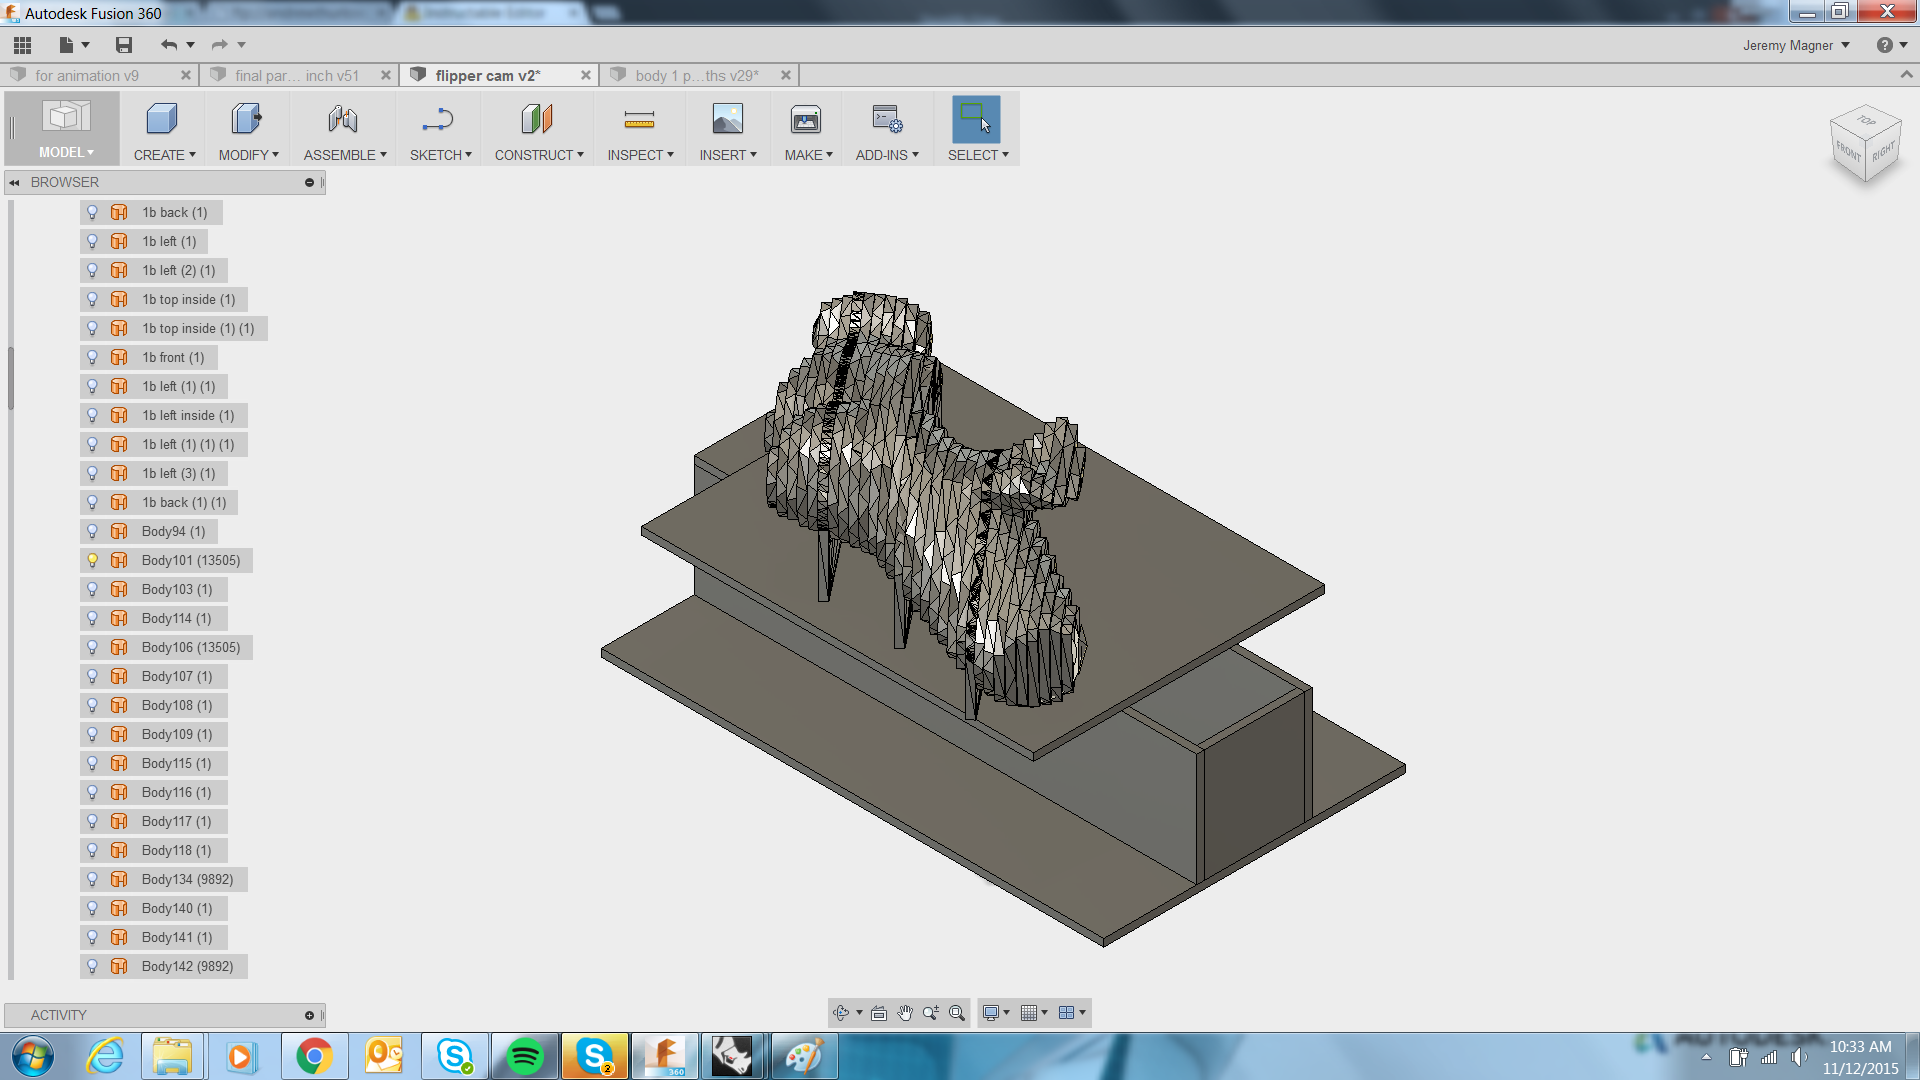Save the design with the disk icon
Viewport: 1920px width, 1080px height.
124,45
